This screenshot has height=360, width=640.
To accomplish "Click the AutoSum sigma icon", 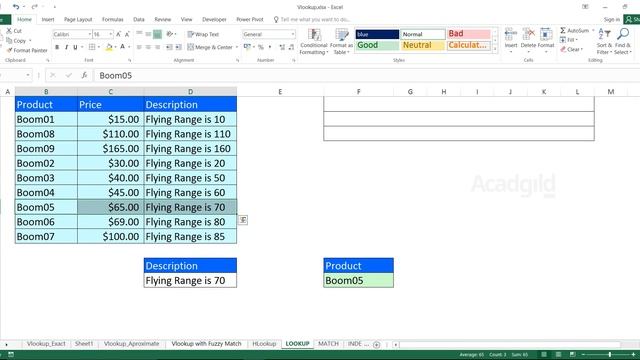I will point(563,31).
